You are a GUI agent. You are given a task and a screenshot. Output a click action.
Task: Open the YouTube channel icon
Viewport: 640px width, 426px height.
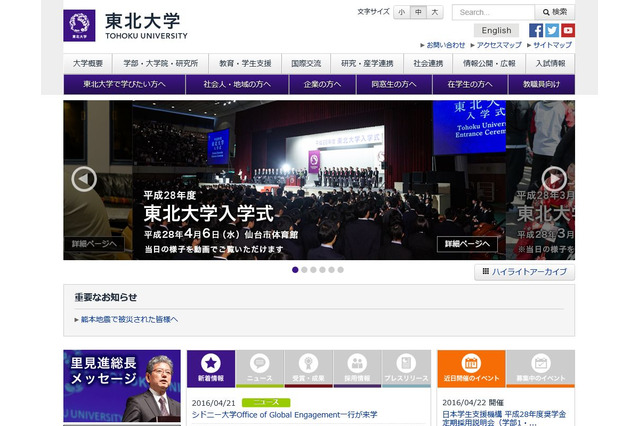tap(568, 30)
